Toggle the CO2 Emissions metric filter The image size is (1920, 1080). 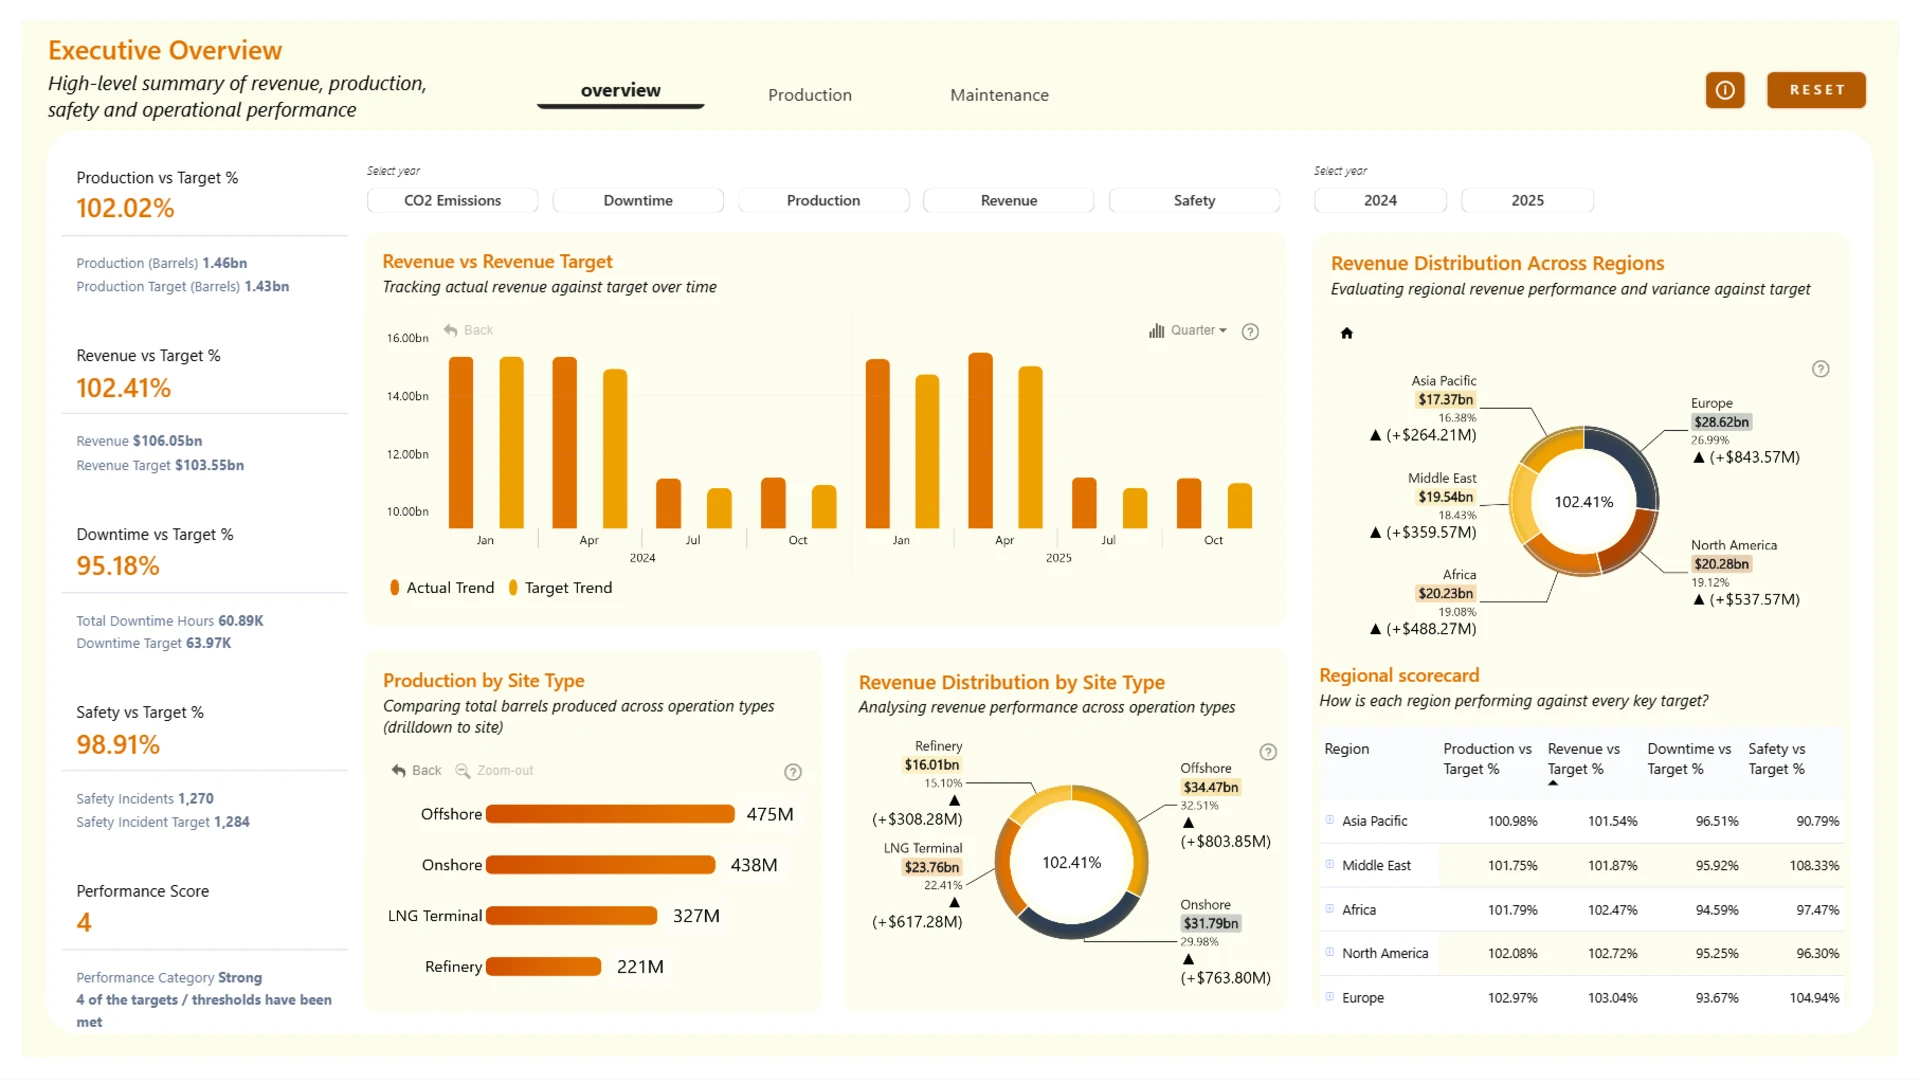click(x=452, y=200)
